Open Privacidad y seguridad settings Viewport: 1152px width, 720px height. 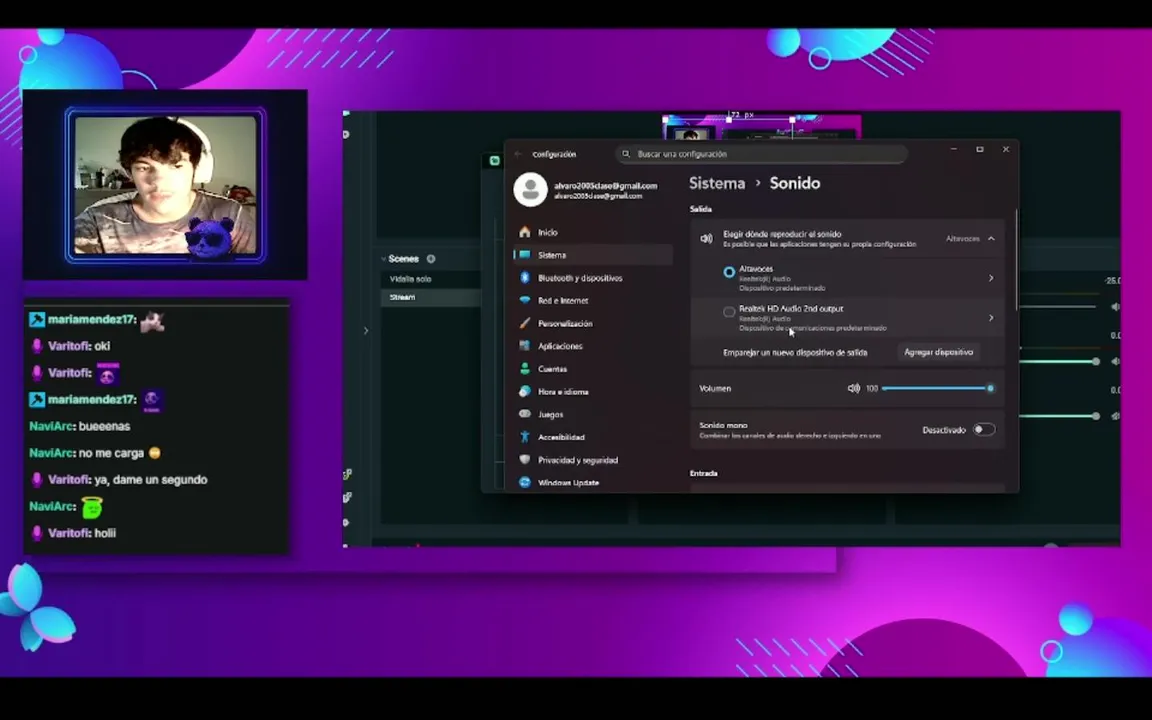[593, 460]
